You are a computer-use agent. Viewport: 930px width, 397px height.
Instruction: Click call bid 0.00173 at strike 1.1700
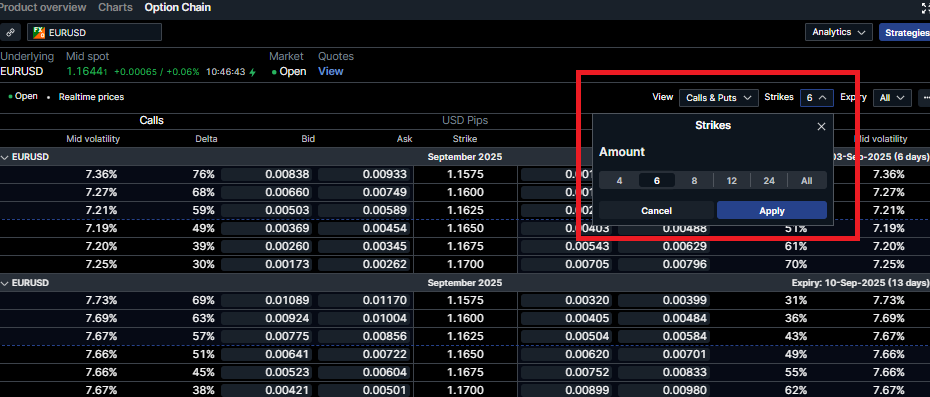[x=266, y=264]
